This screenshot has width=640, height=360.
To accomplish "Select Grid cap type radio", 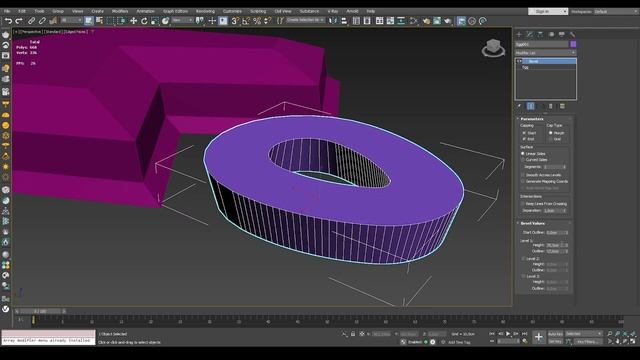I will tap(551, 139).
